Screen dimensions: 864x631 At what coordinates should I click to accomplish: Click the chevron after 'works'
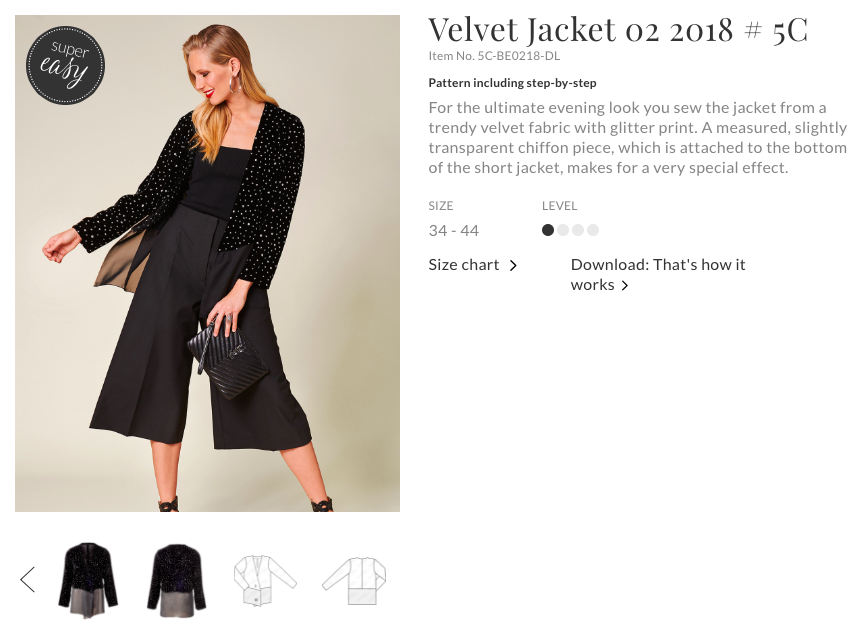[625, 286]
